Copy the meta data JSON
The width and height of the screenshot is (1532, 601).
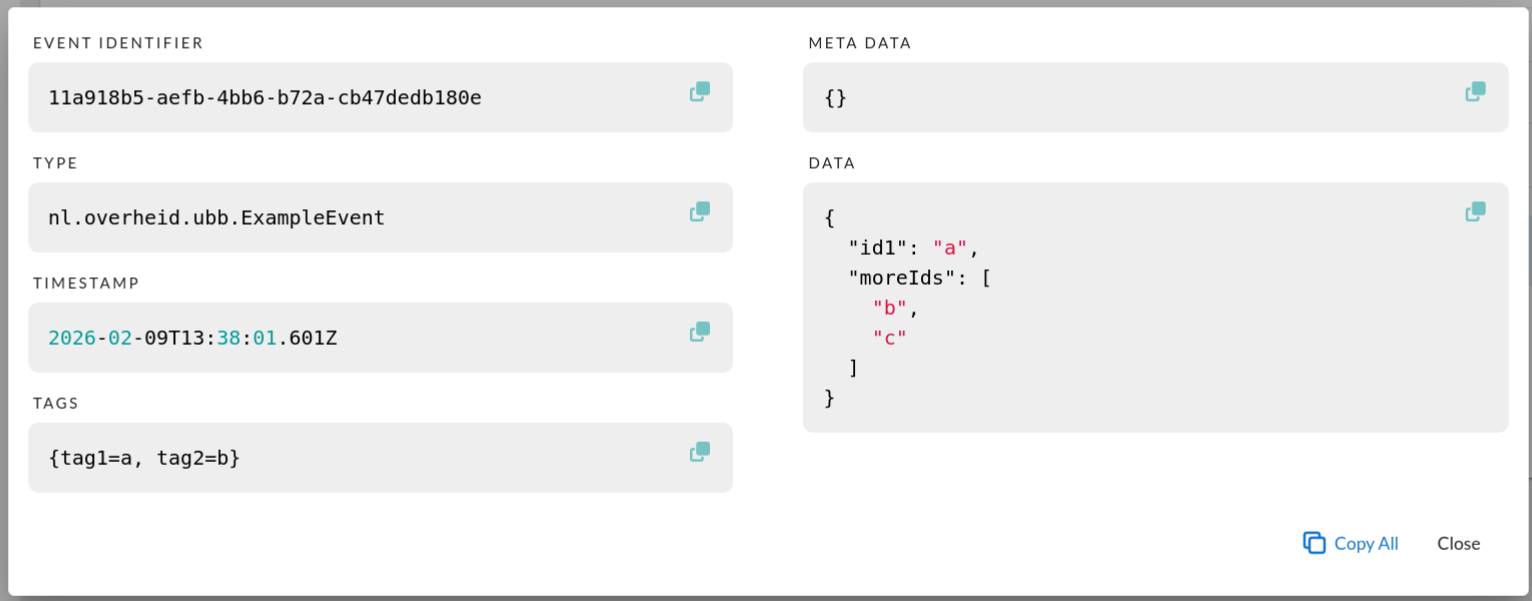(x=1475, y=92)
